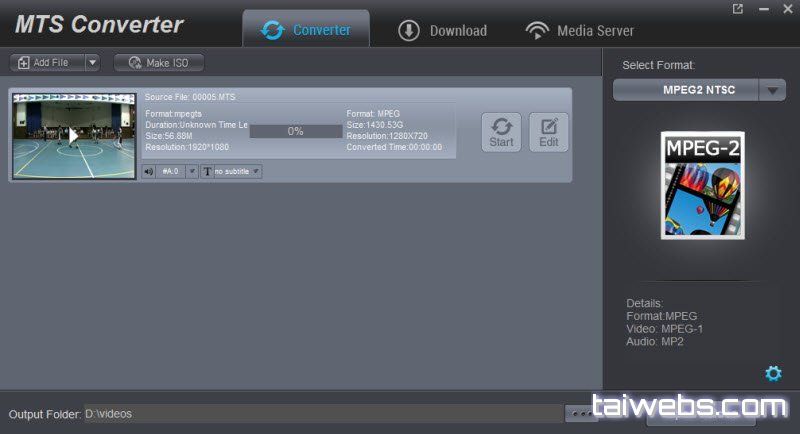Click the Output Folder path field
The width and height of the screenshot is (800, 434).
pyautogui.click(x=320, y=413)
